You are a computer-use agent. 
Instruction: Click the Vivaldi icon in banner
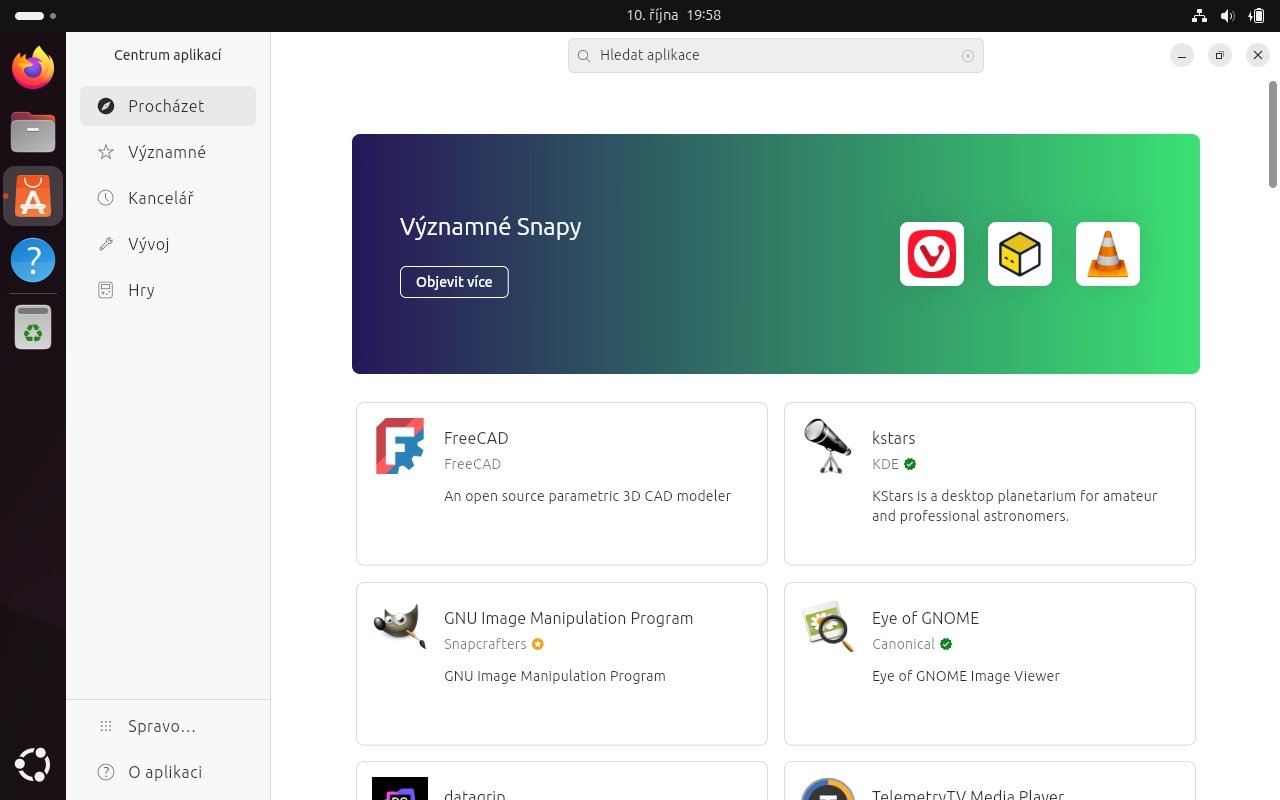[932, 254]
